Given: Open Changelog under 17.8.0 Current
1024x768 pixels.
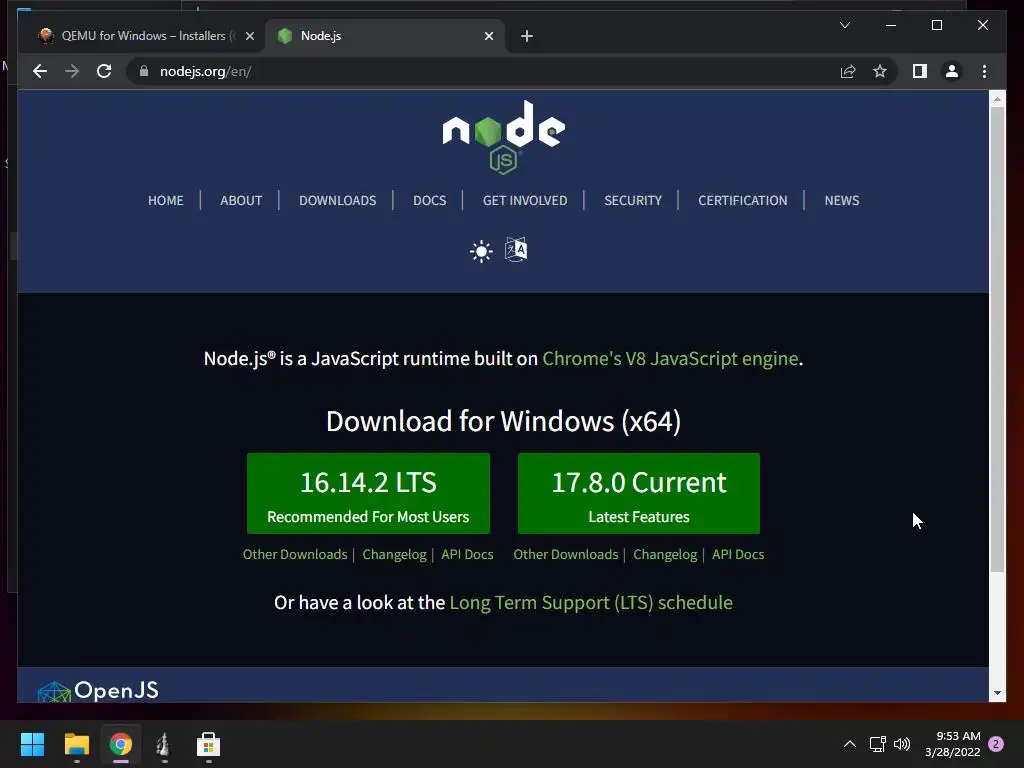Looking at the screenshot, I should 665,554.
